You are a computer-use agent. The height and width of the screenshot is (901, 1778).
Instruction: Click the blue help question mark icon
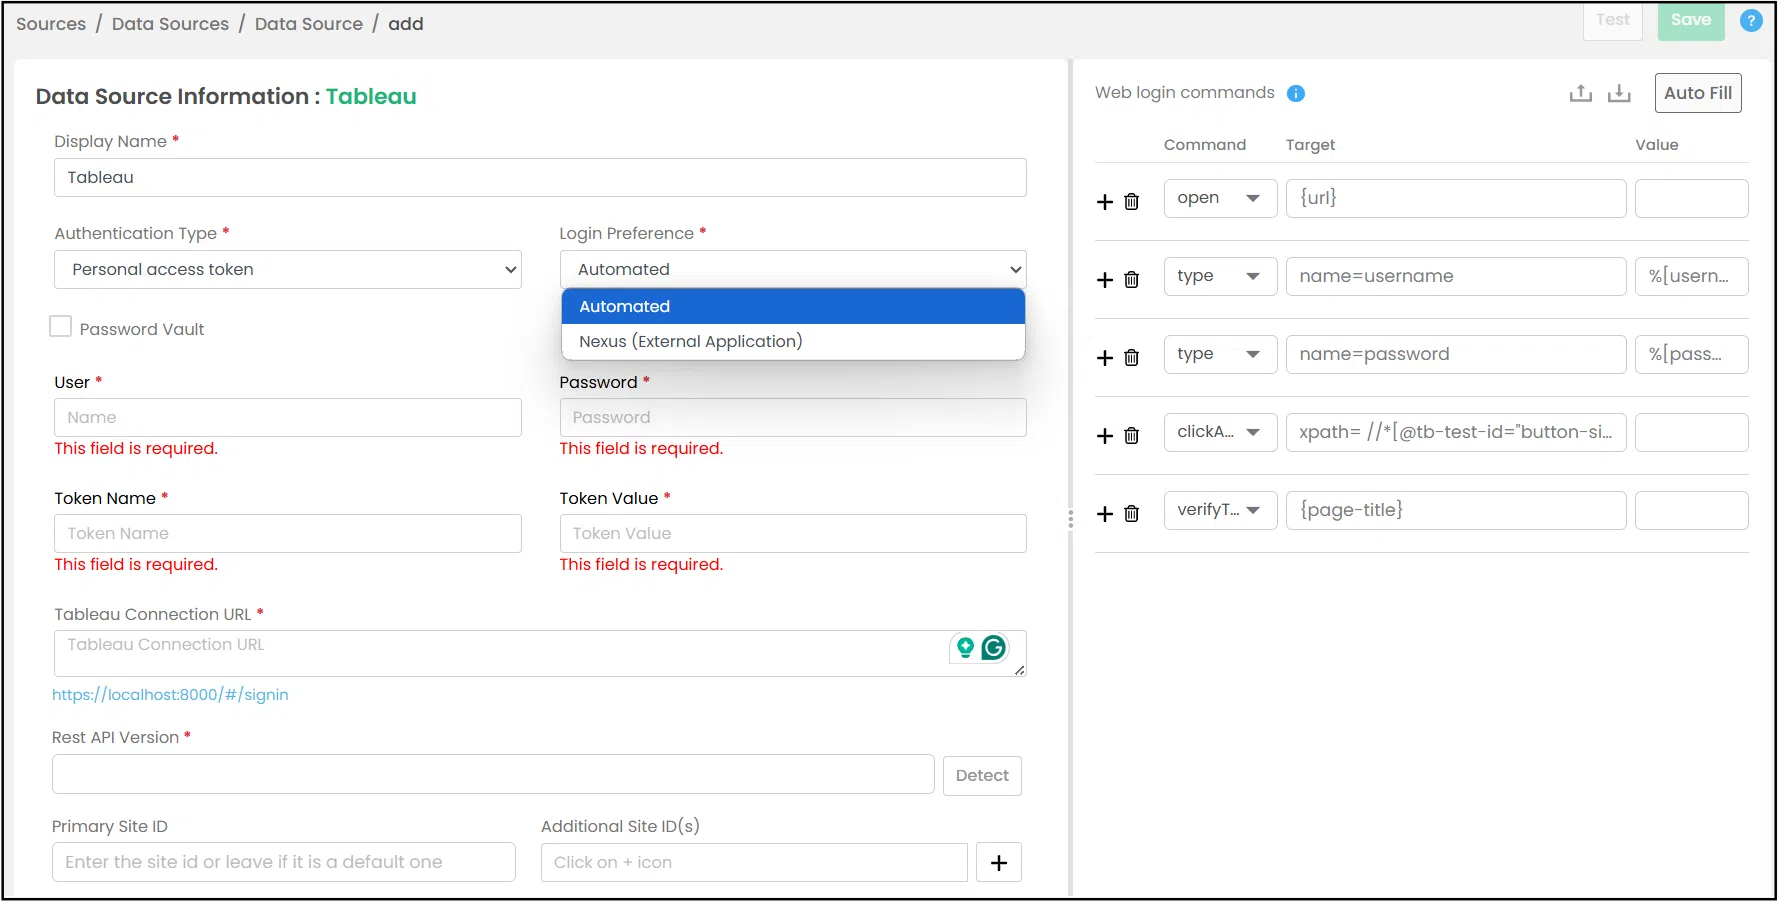click(1750, 21)
